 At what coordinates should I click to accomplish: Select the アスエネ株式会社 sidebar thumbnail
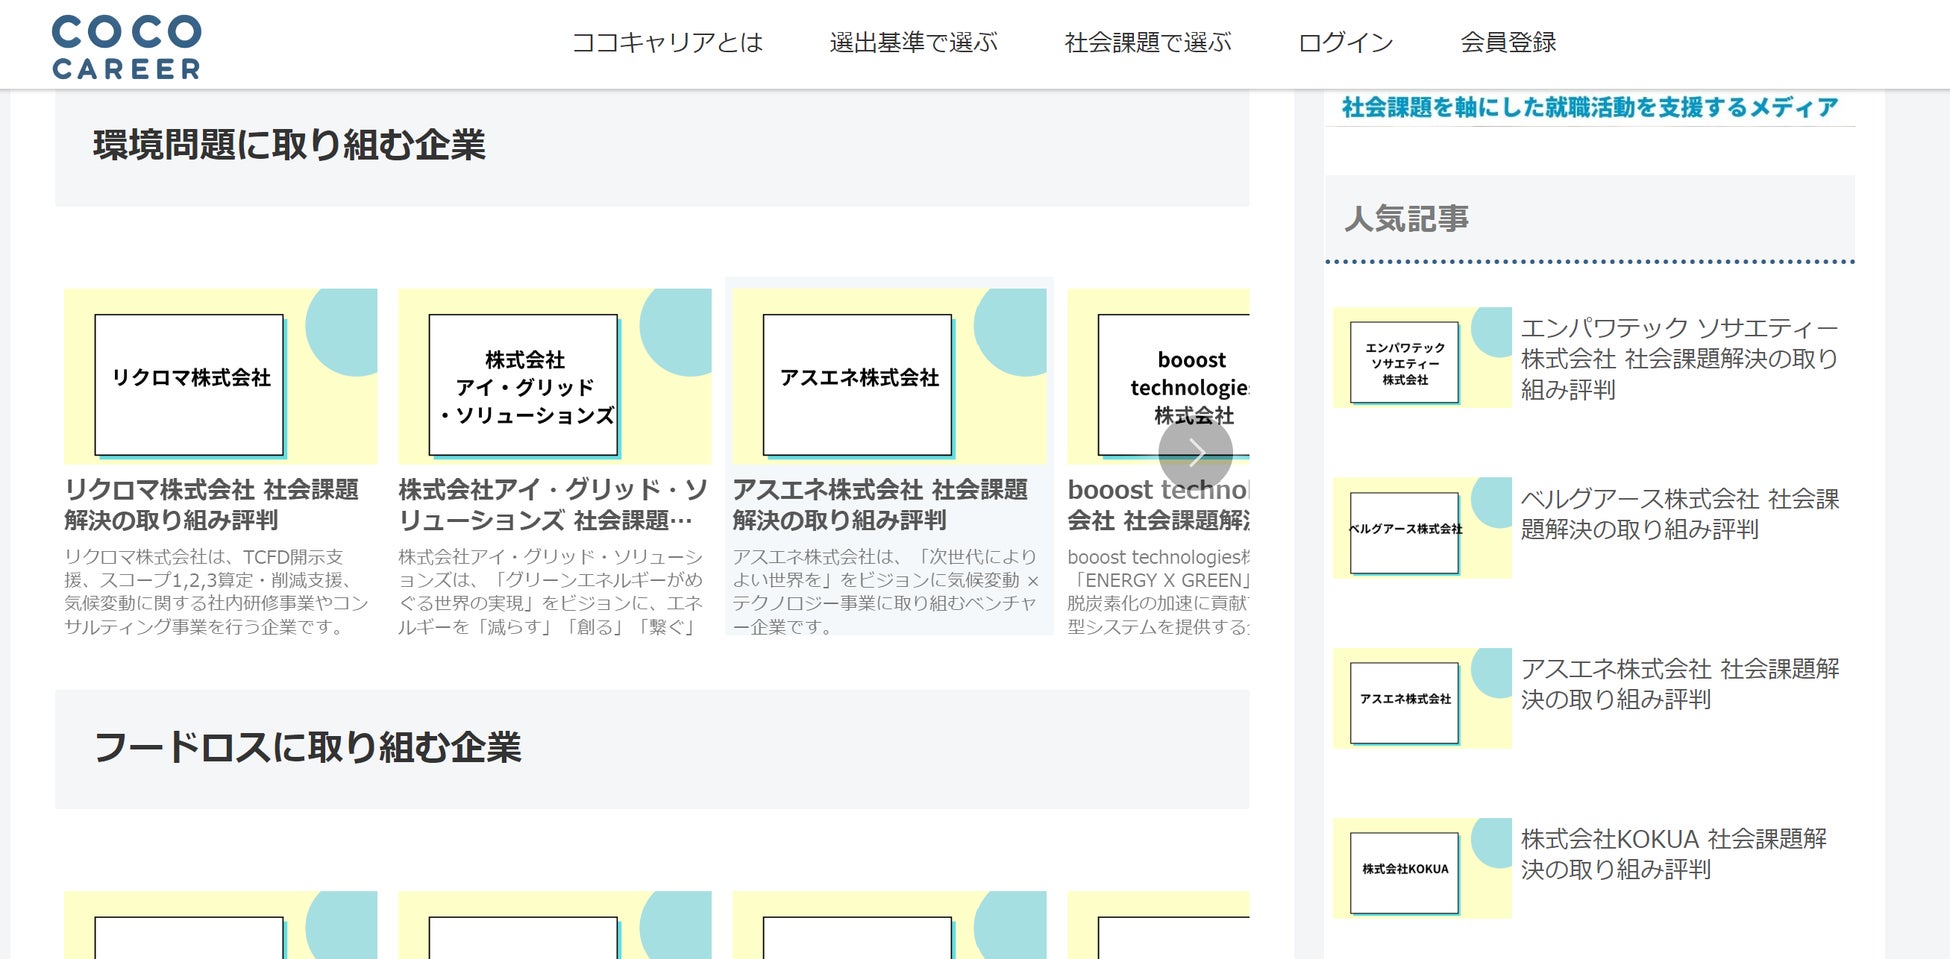[x=1422, y=698]
